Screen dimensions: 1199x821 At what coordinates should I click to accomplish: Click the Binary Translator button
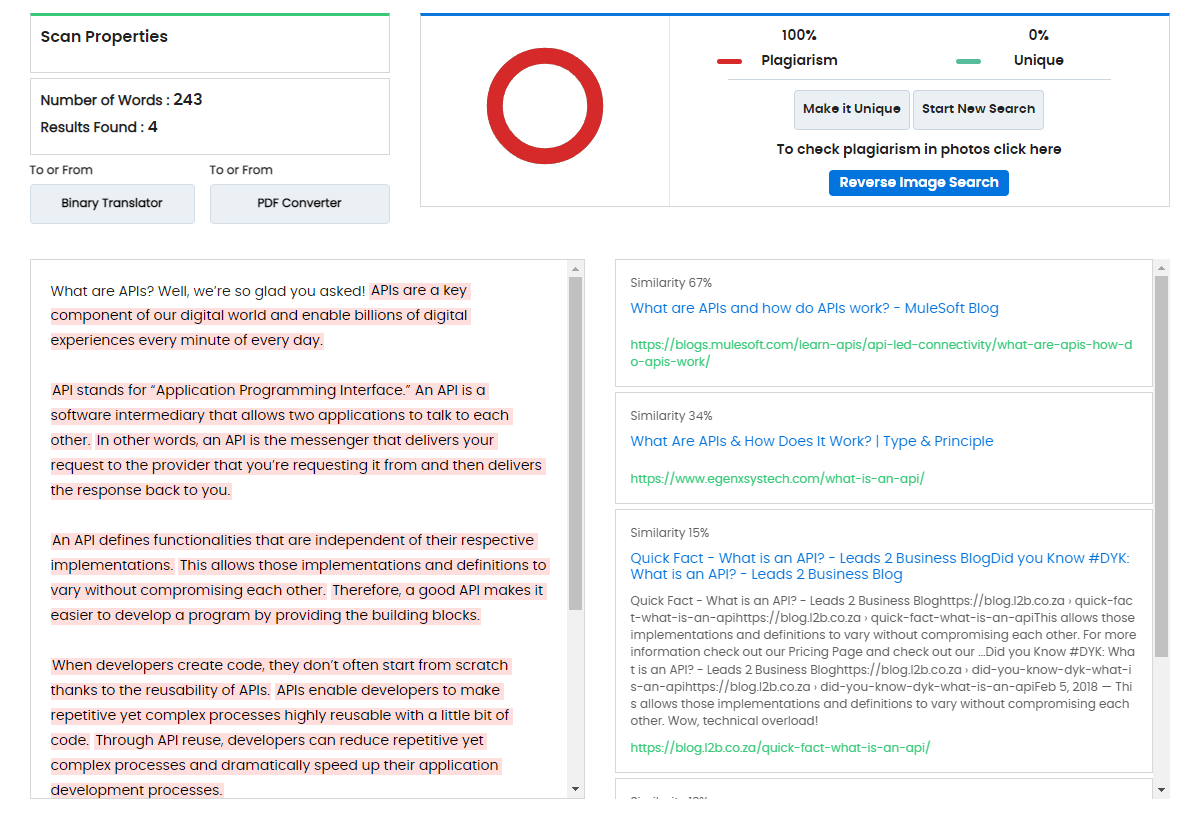tap(112, 203)
